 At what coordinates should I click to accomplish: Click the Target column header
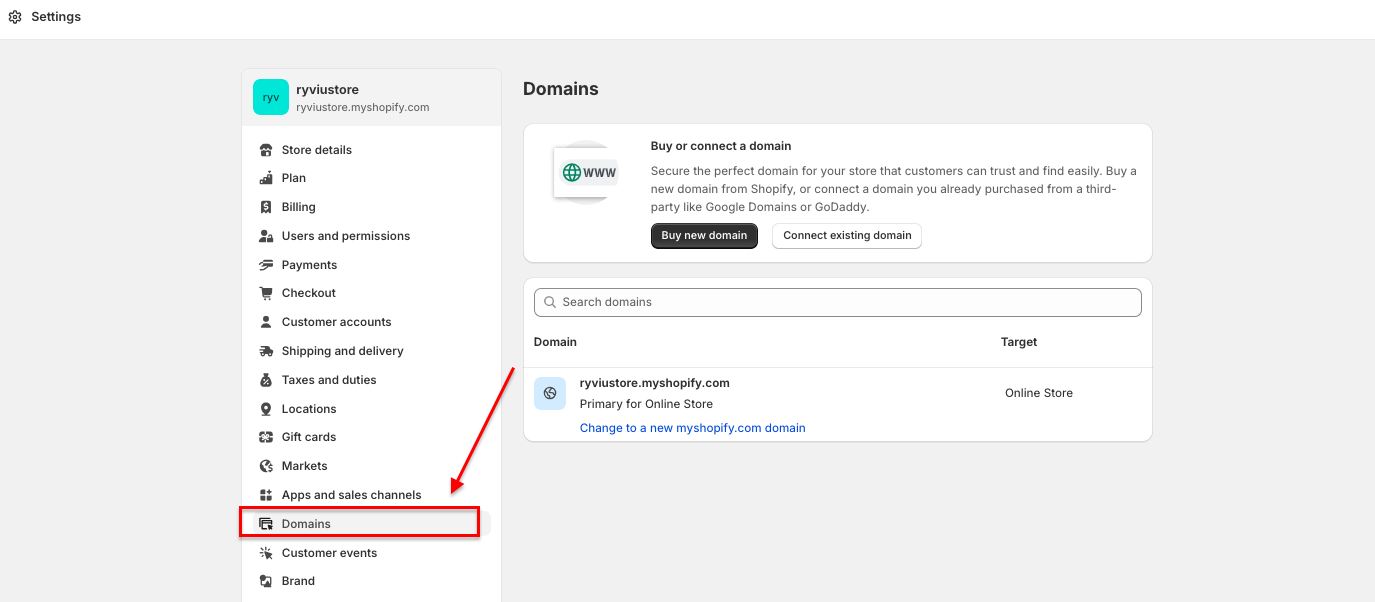[x=1019, y=342]
